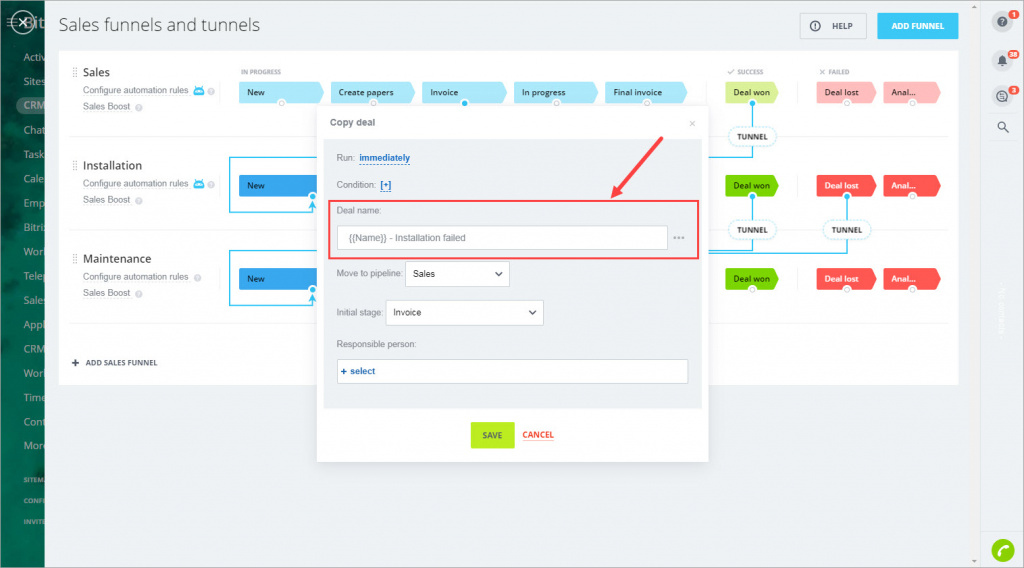The image size is (1024, 568).
Task: Select the New stage in Sales funnel
Action: (x=281, y=92)
